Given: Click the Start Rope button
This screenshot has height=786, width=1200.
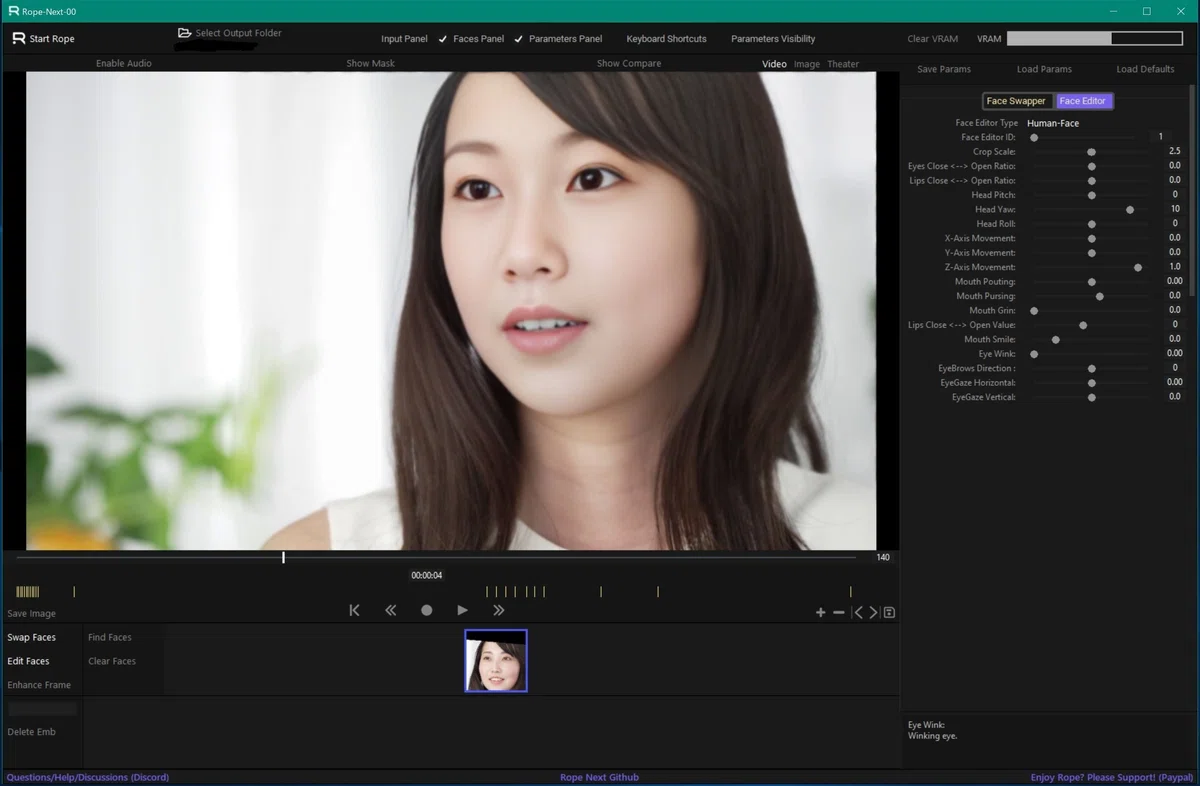Looking at the screenshot, I should click(43, 39).
